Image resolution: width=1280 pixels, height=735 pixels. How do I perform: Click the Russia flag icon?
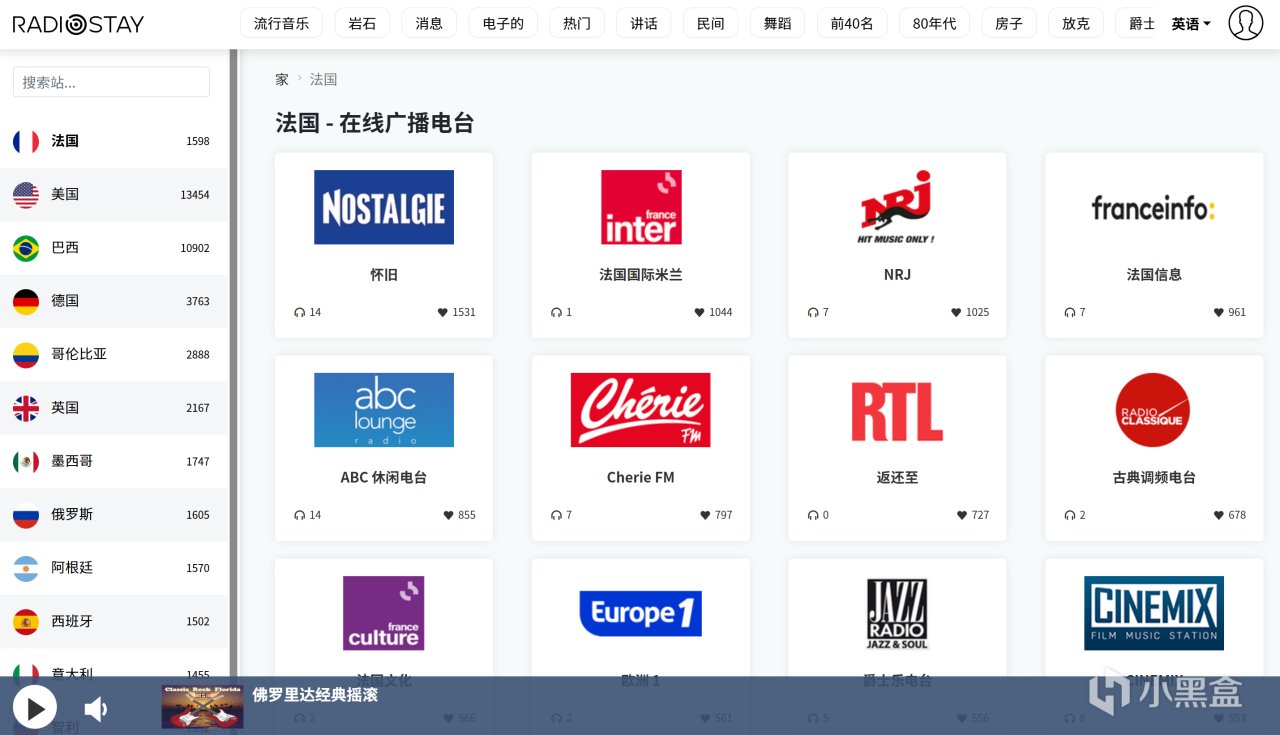26,514
